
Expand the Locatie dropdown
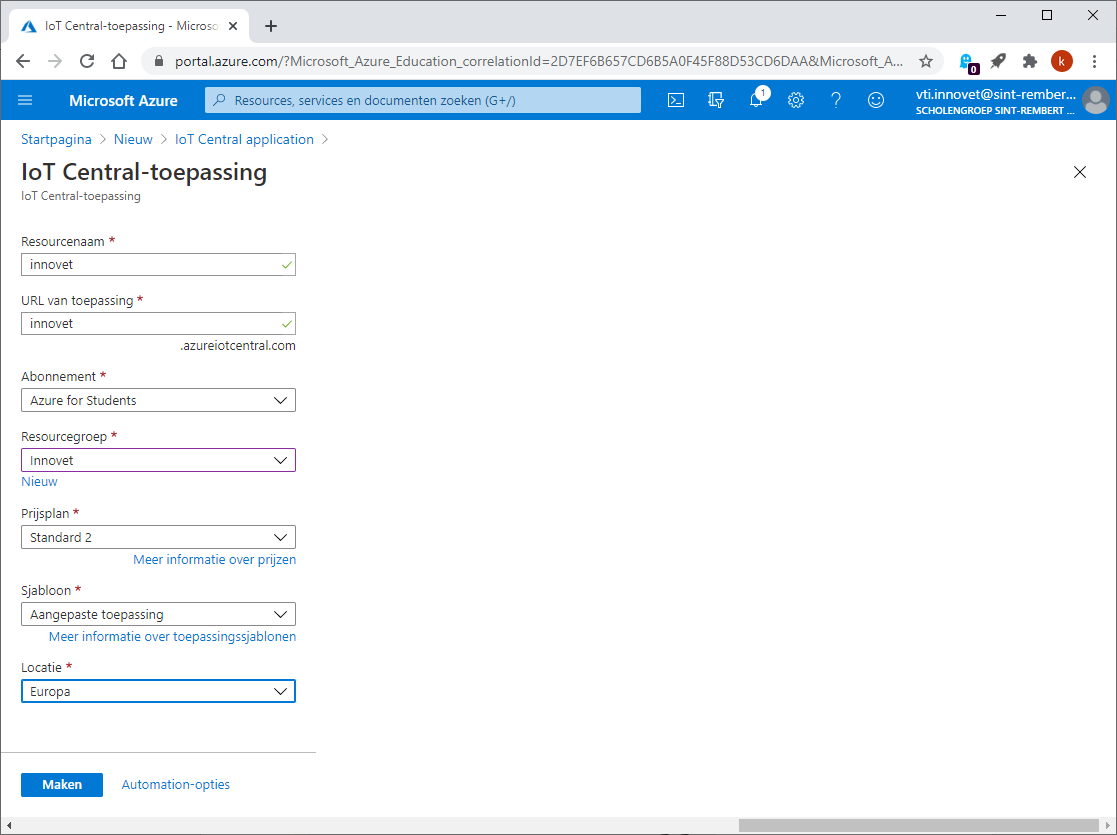point(158,691)
